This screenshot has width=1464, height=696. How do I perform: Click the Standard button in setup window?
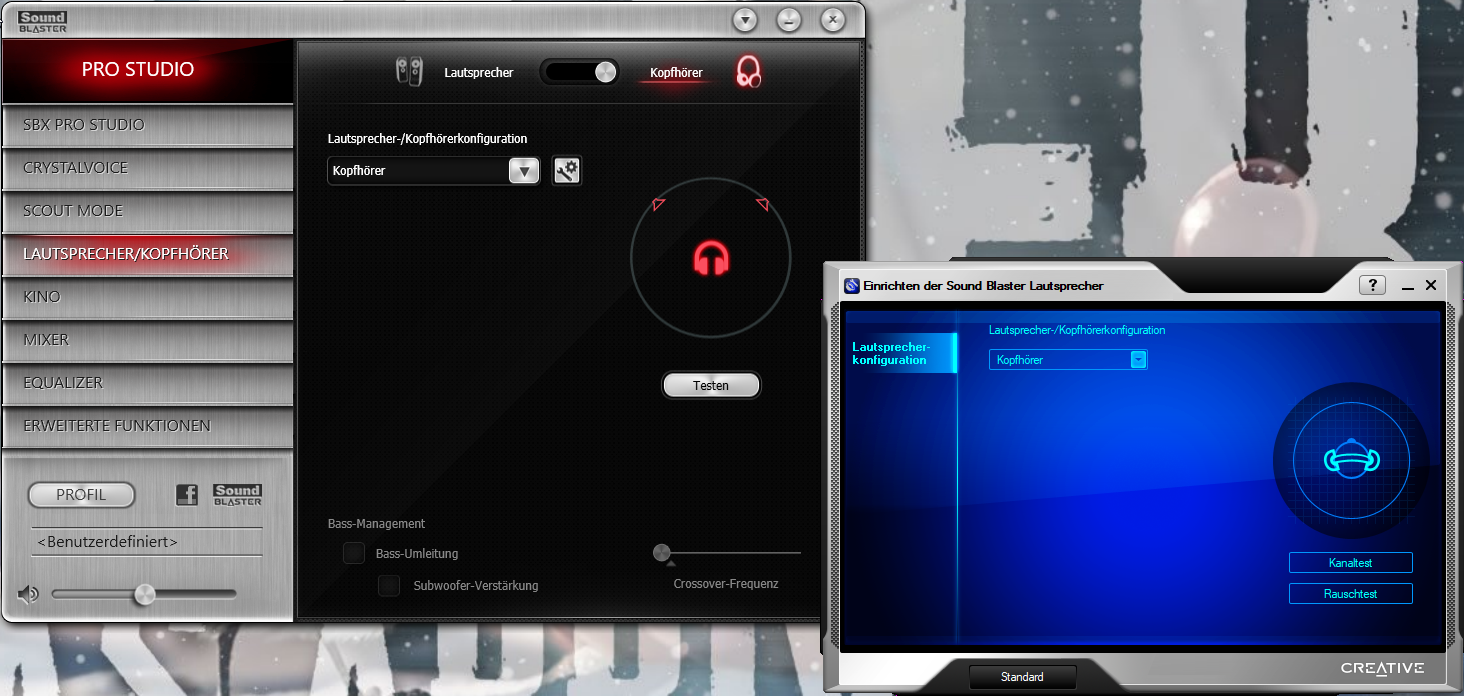1022,677
